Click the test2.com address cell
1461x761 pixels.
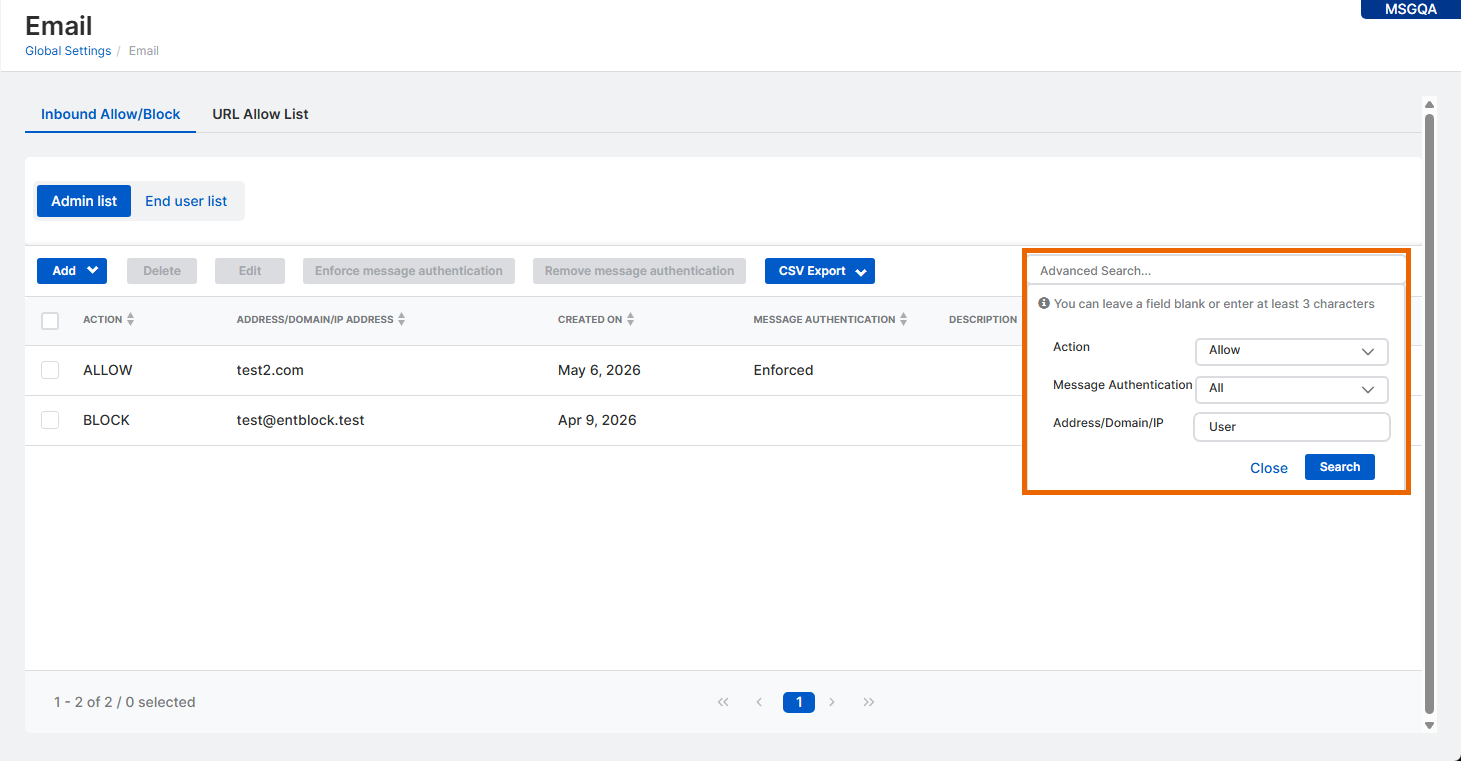[270, 370]
